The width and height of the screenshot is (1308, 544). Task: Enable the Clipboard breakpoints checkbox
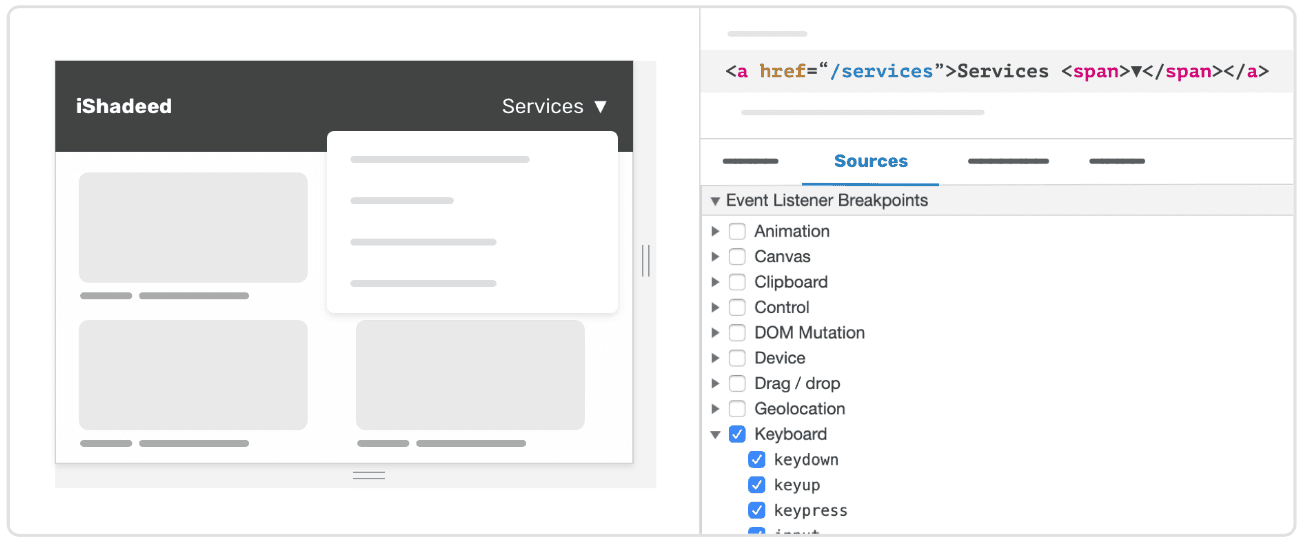click(x=737, y=282)
